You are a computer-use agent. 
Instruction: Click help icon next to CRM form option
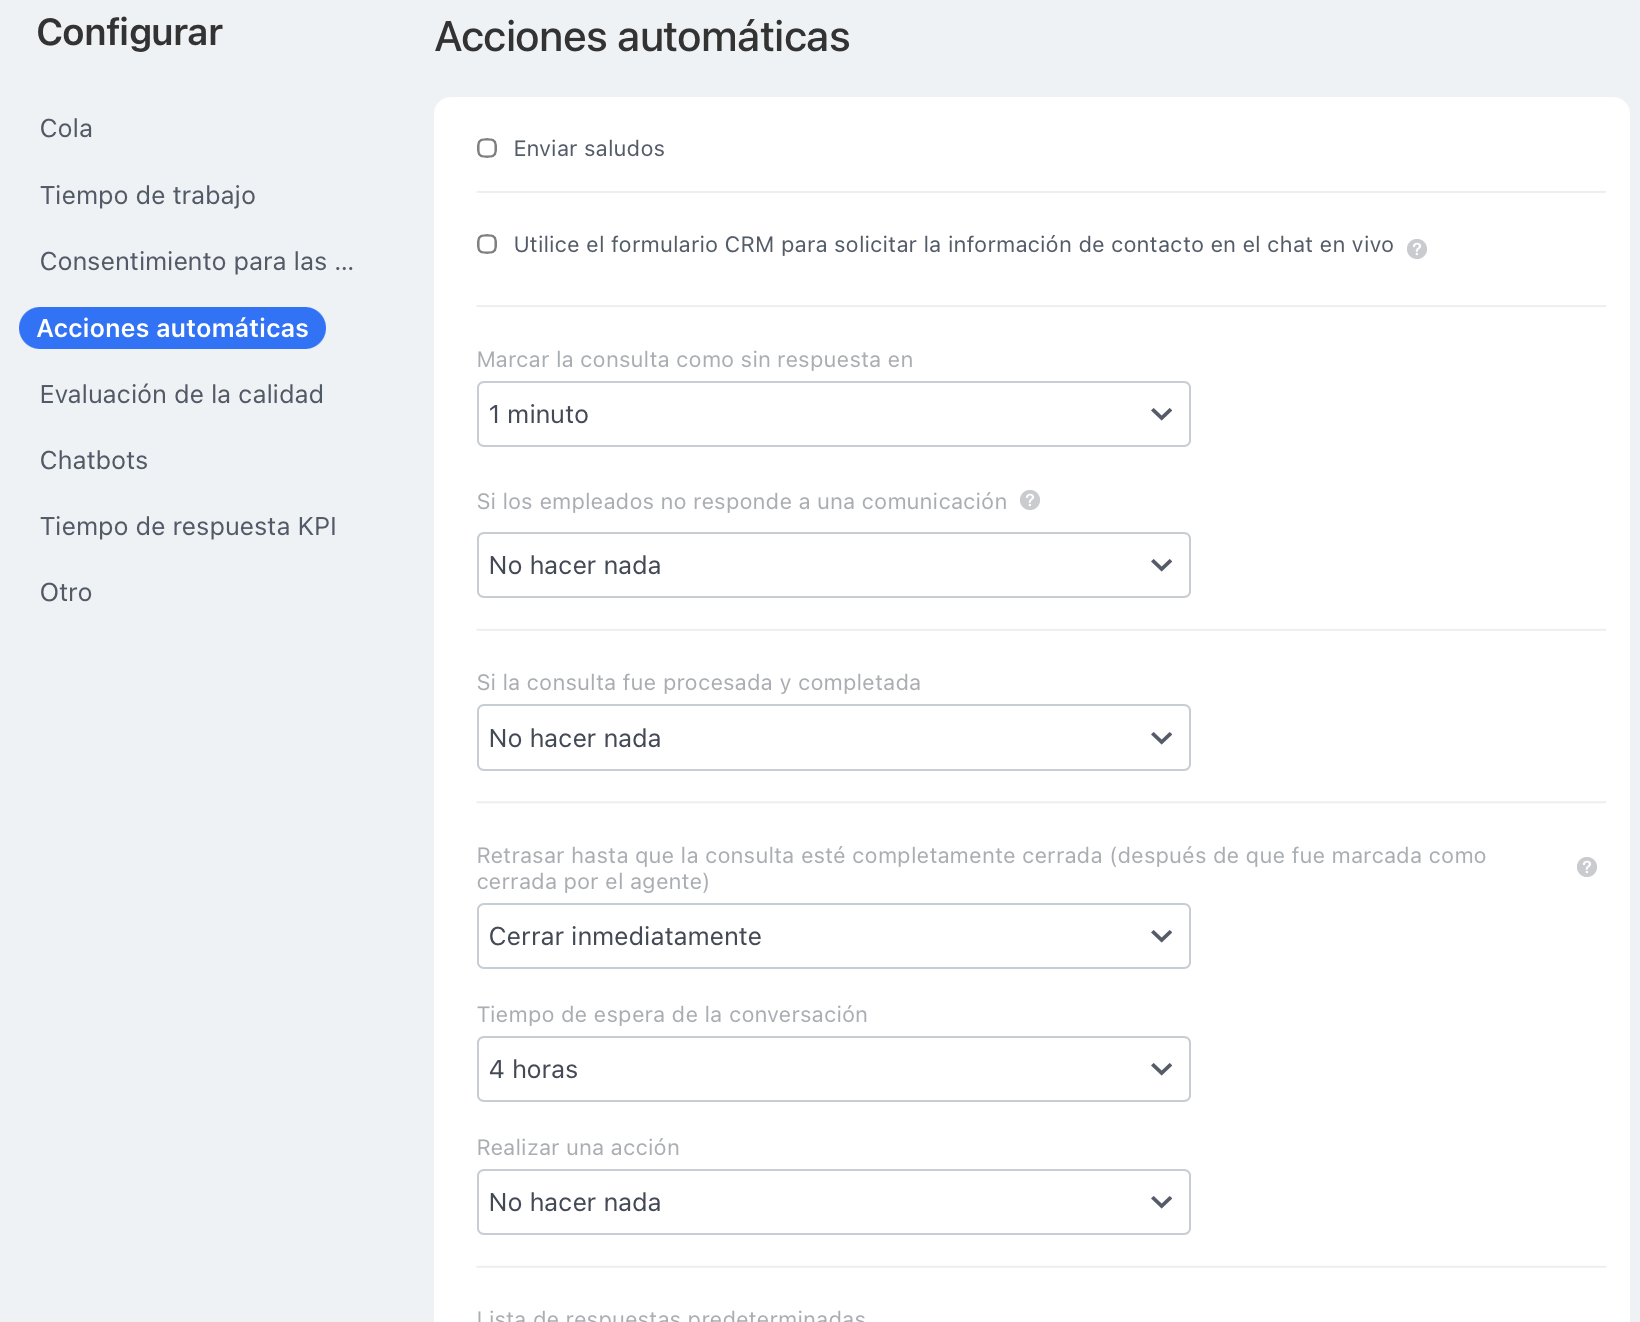[1416, 249]
